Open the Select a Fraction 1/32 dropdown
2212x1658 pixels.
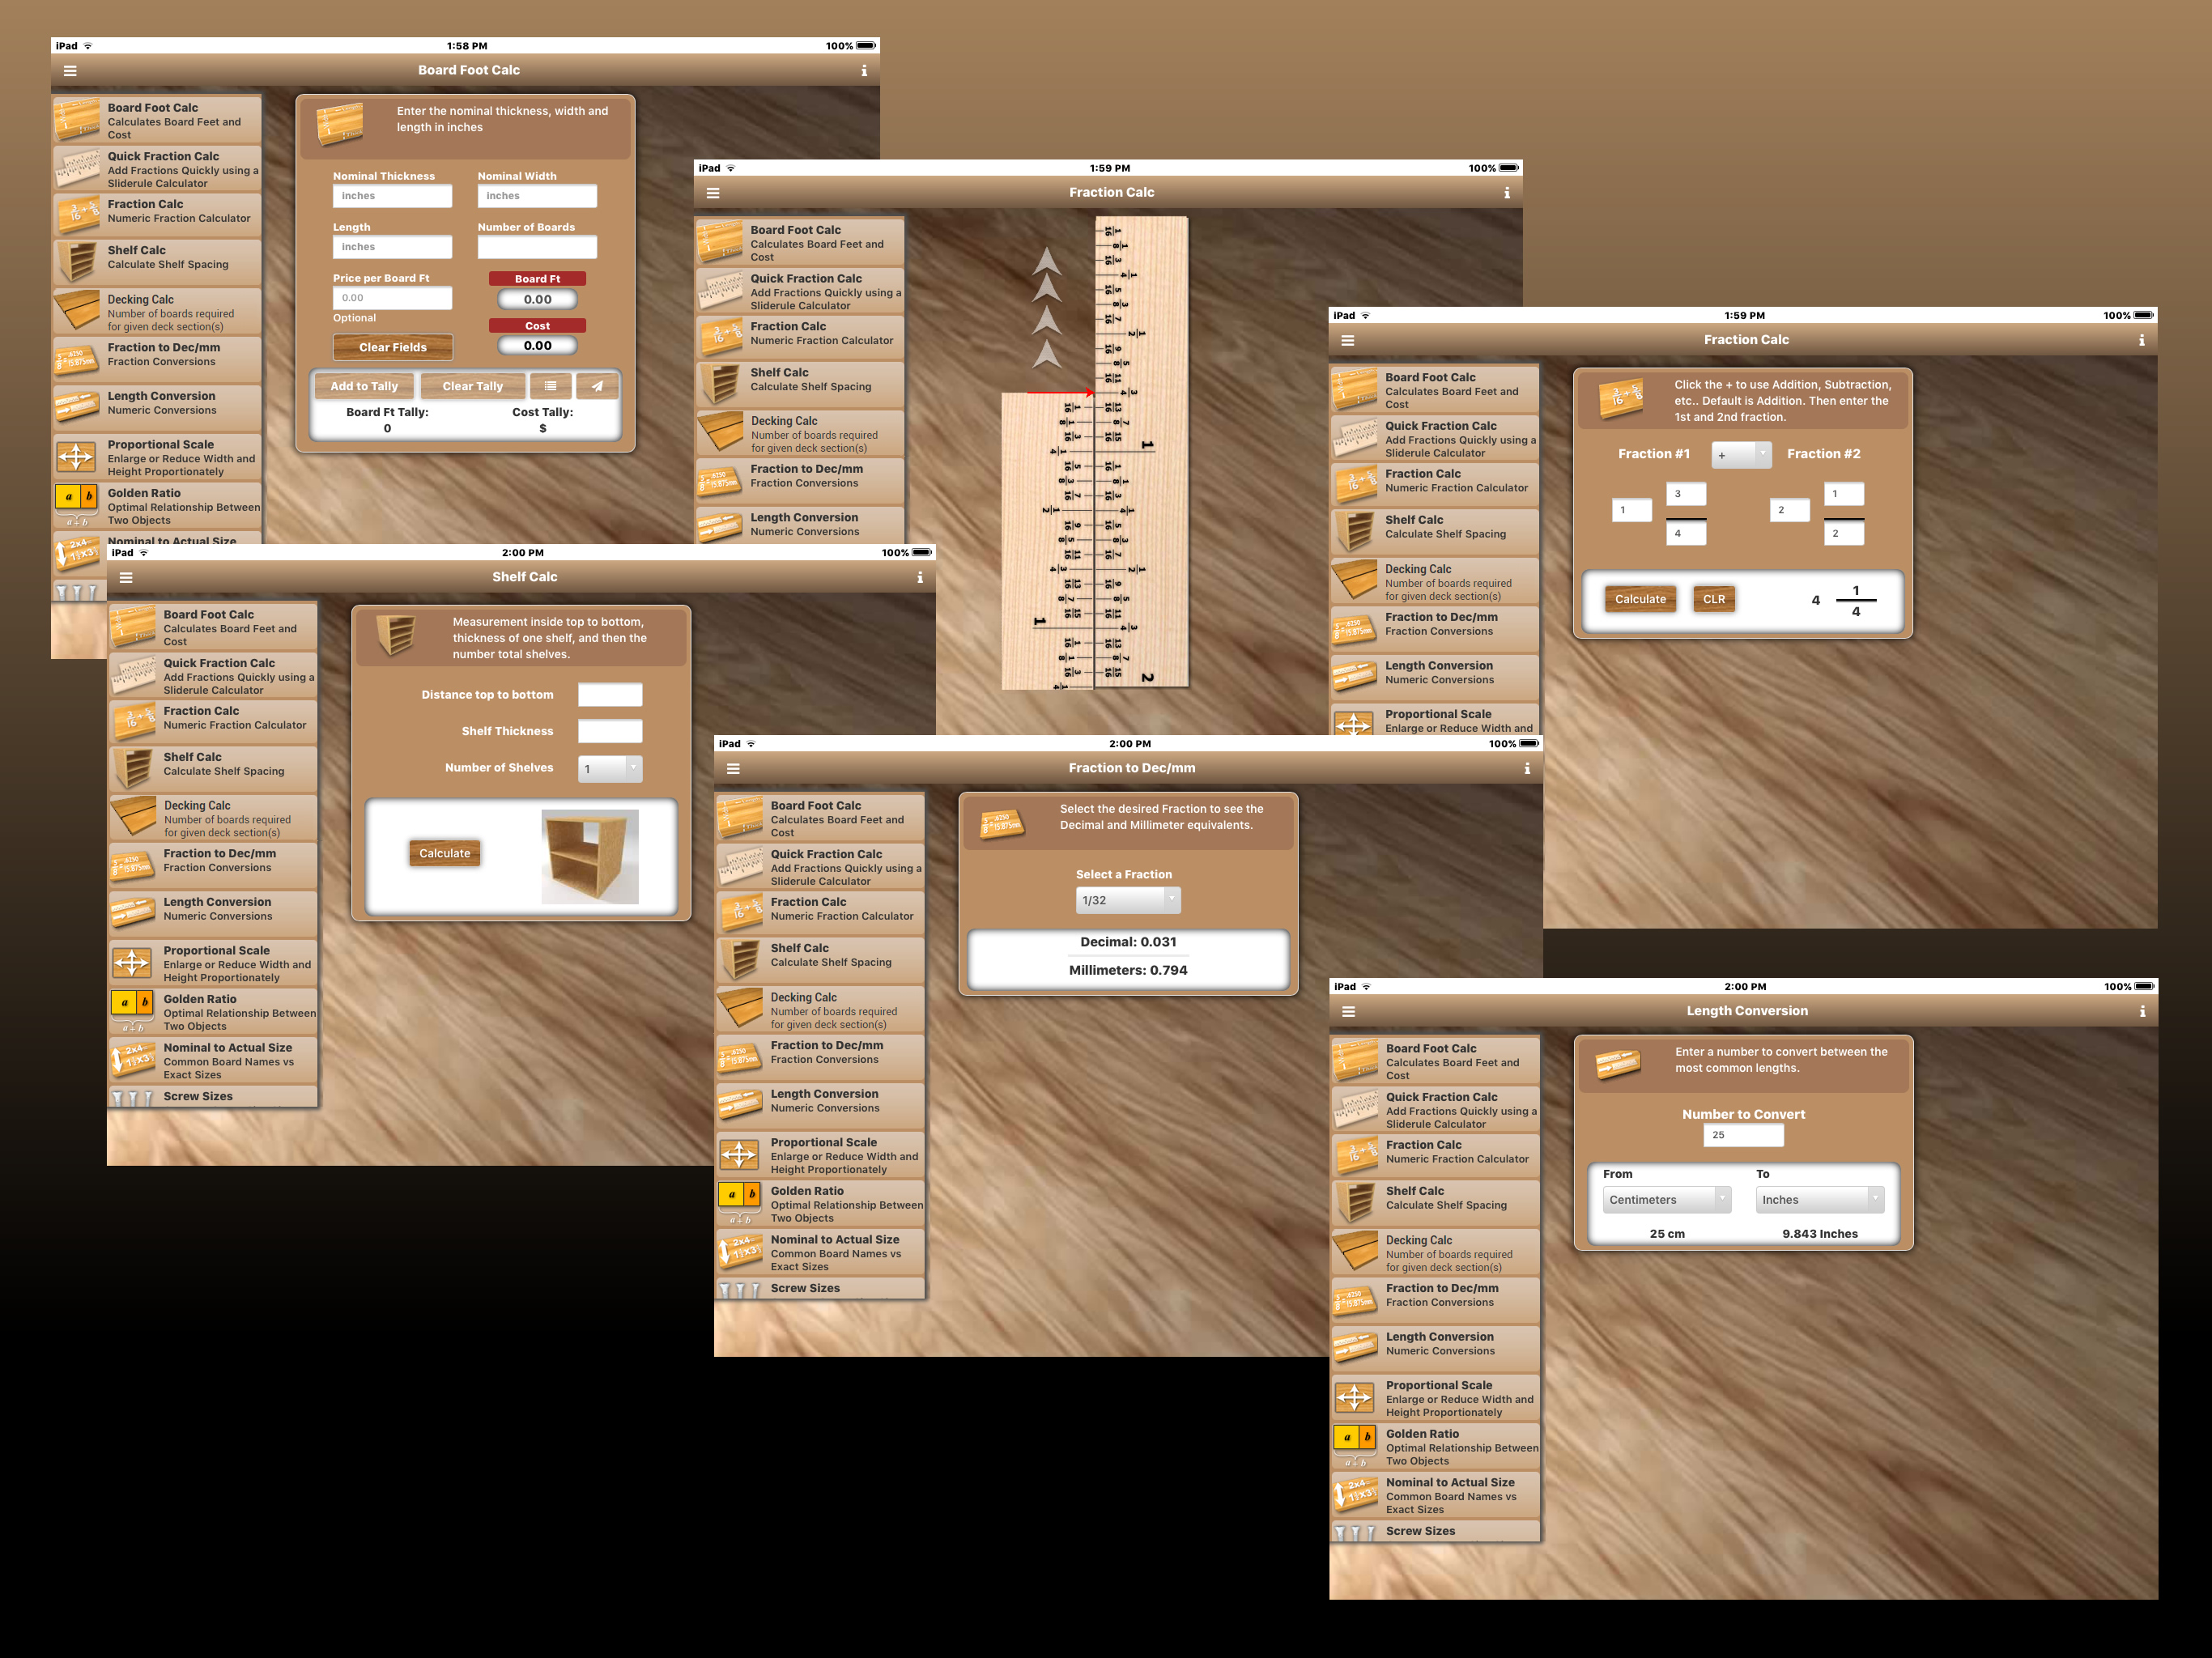1129,900
